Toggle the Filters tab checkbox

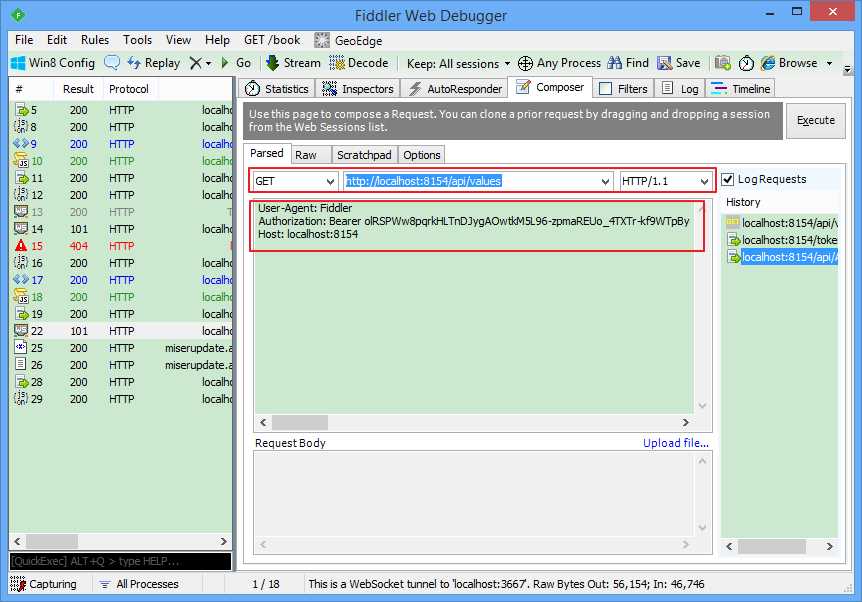[x=605, y=89]
